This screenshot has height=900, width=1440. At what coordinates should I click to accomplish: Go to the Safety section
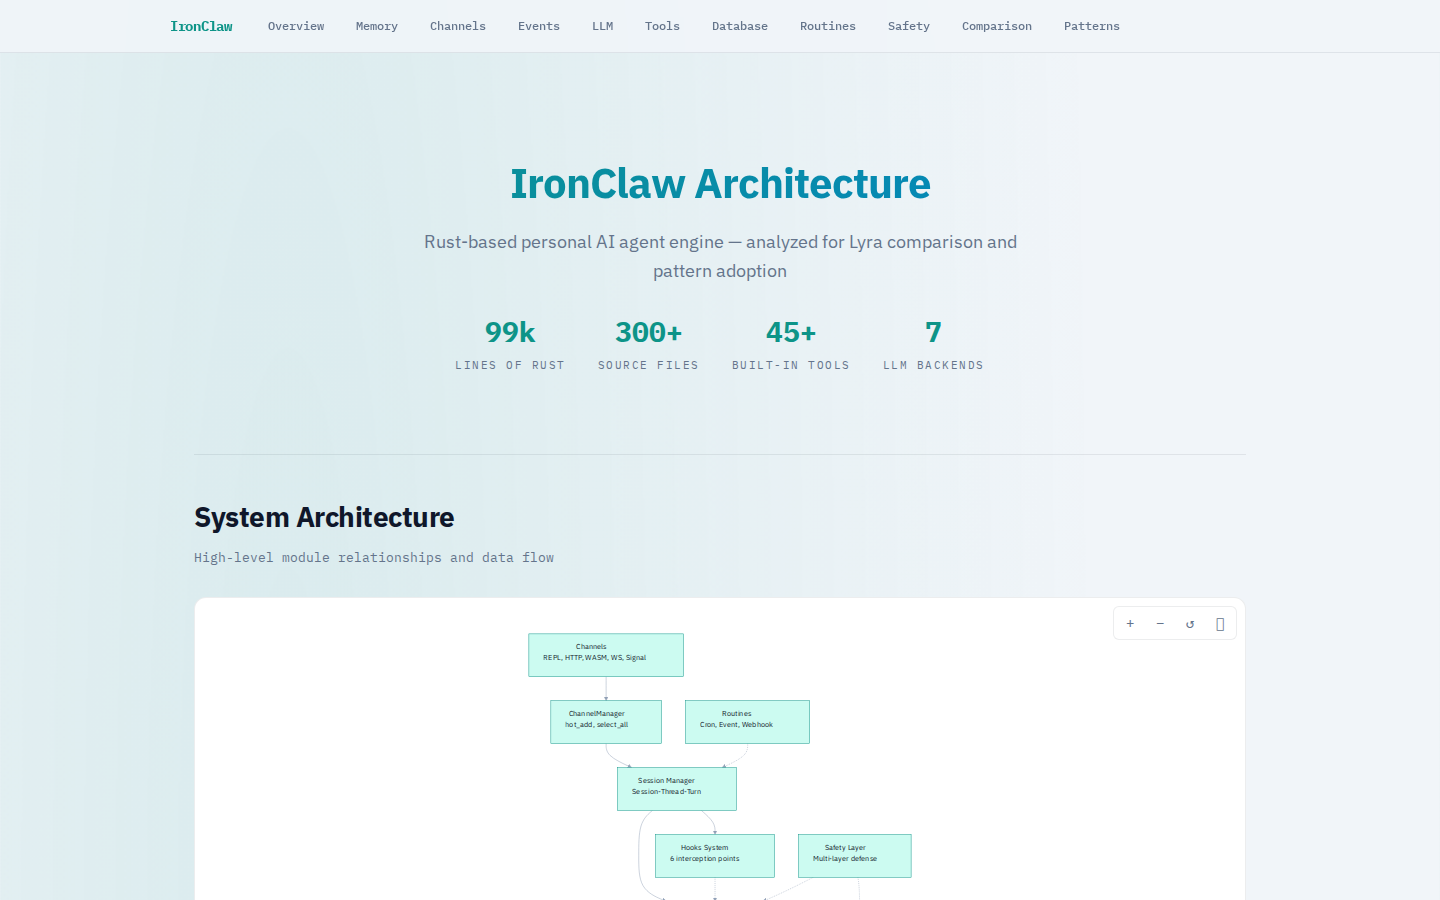(x=908, y=26)
